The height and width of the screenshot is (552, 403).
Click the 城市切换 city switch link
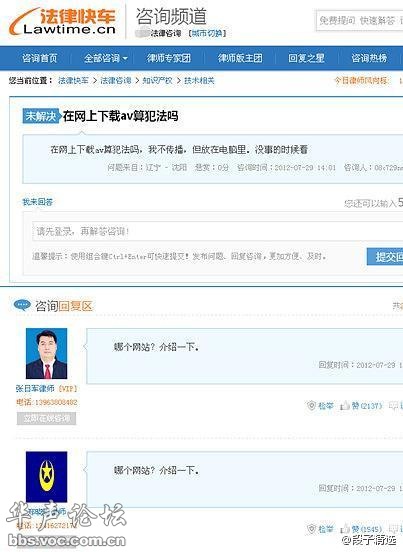click(208, 33)
